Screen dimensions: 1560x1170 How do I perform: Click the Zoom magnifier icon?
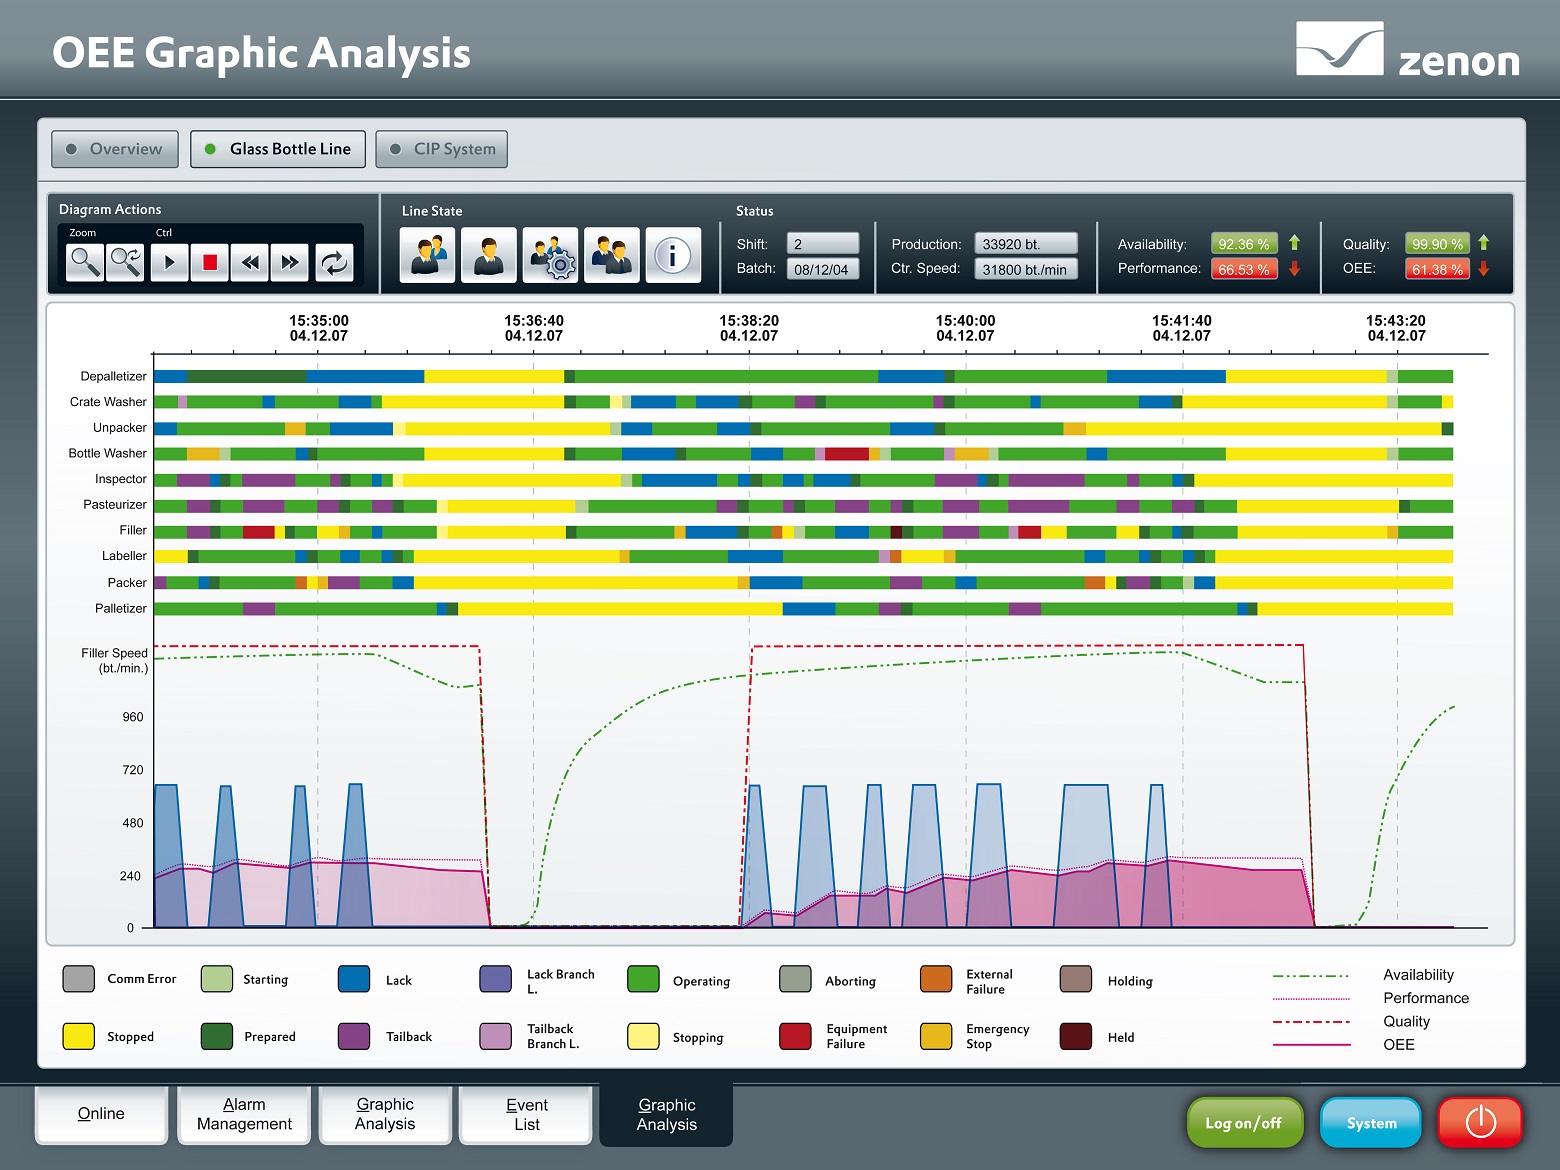tap(85, 262)
